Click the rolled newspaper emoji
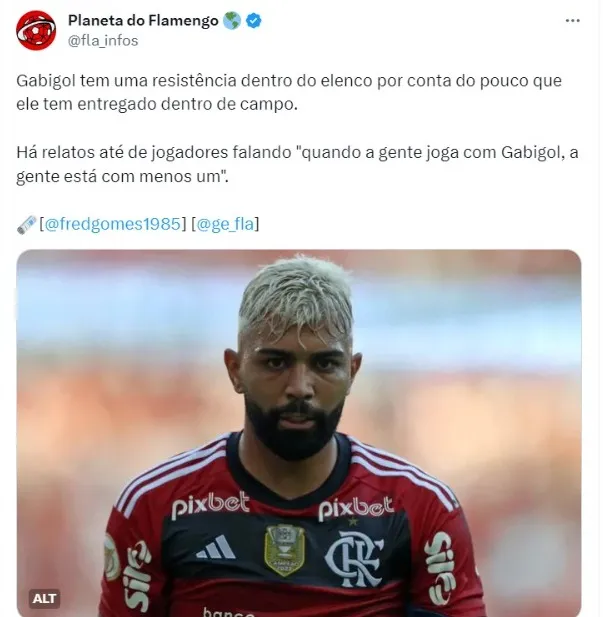 tap(26, 225)
